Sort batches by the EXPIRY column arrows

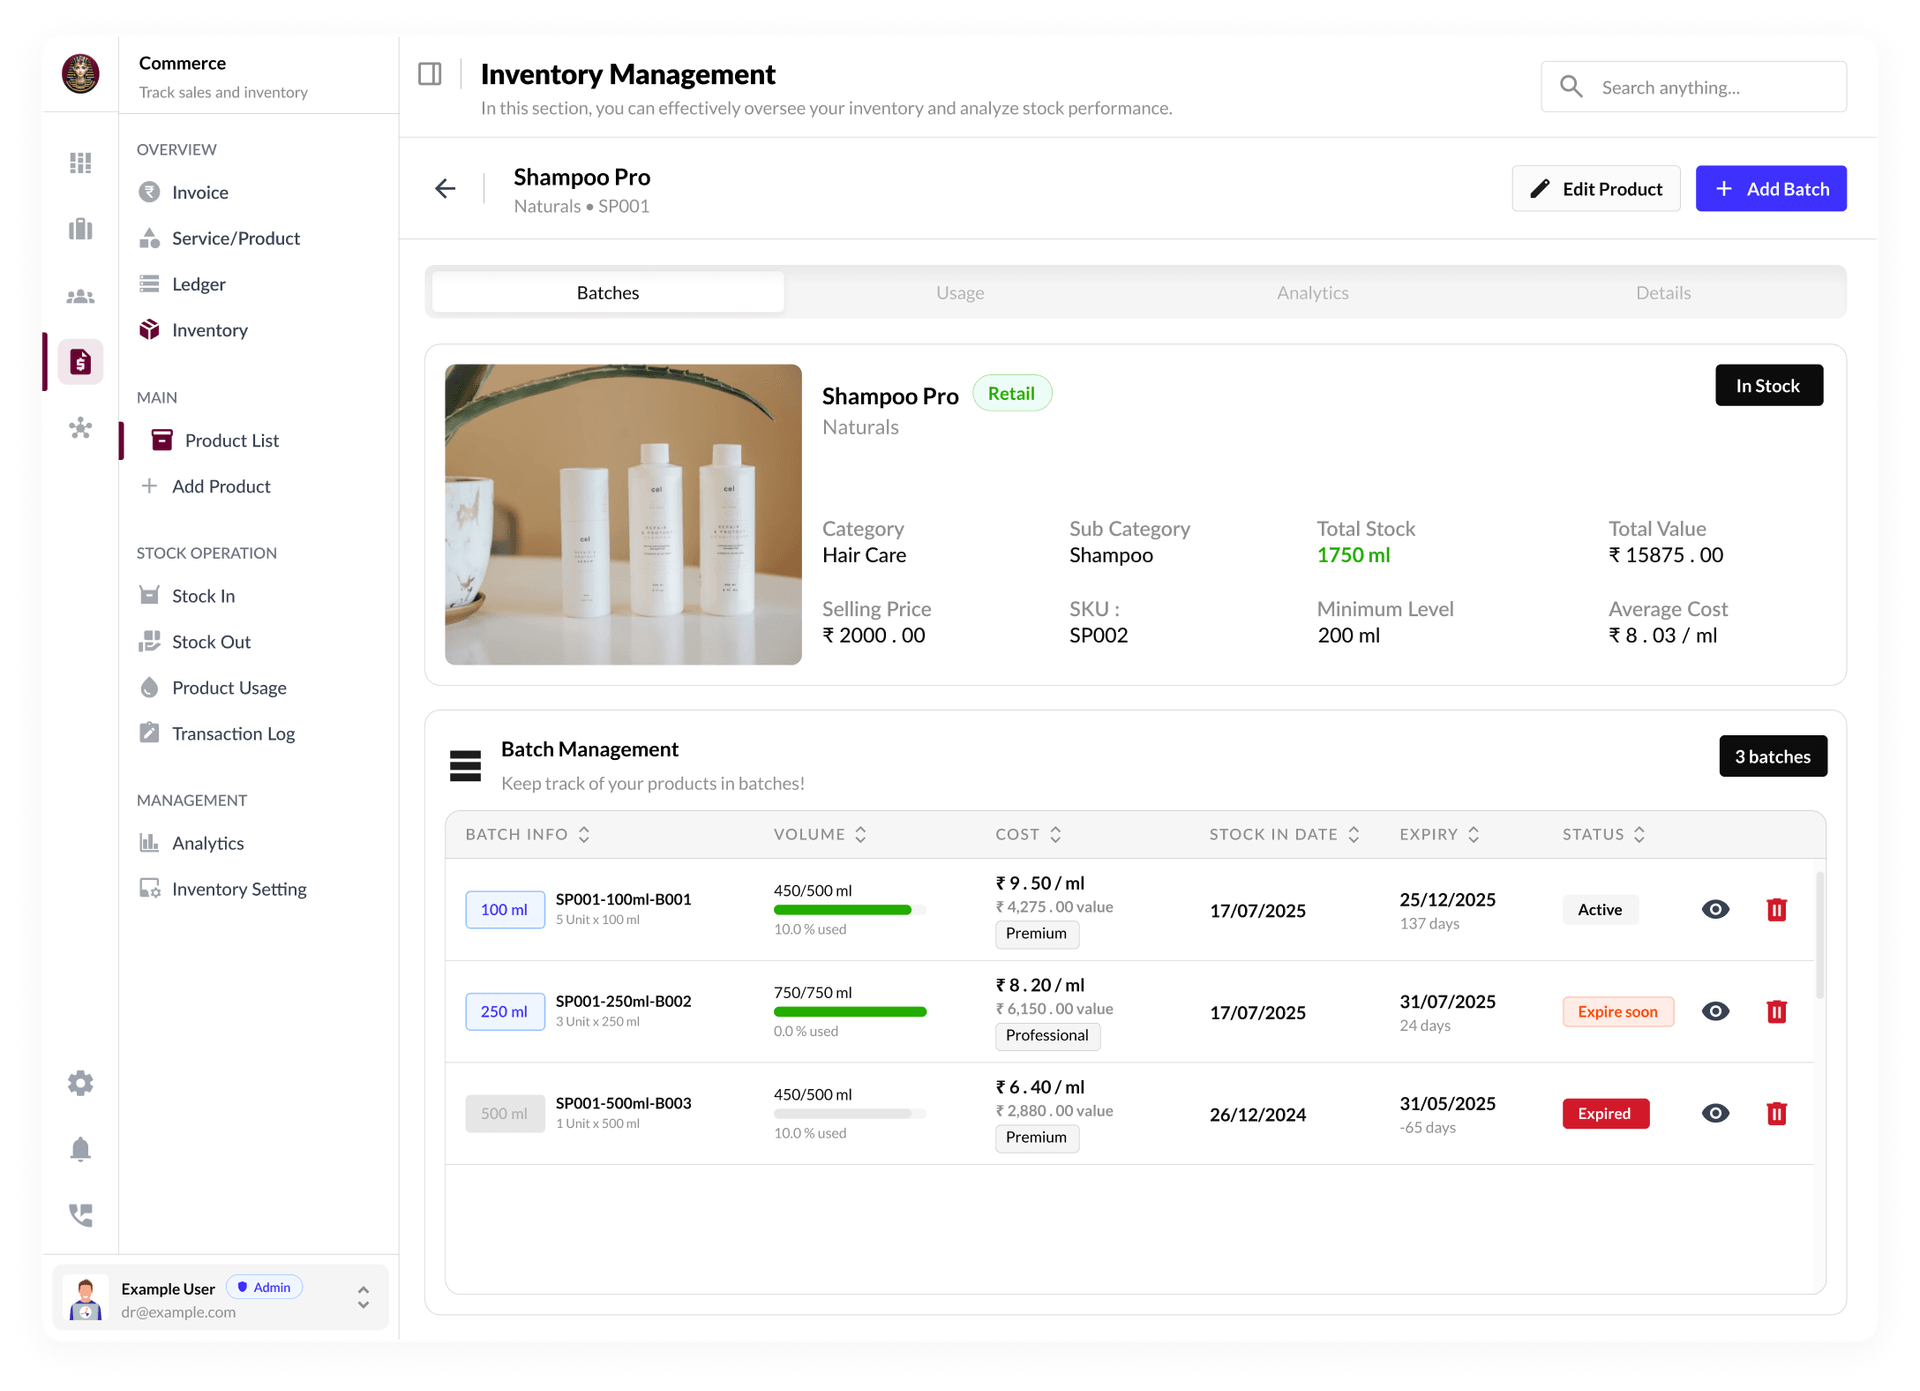point(1472,833)
